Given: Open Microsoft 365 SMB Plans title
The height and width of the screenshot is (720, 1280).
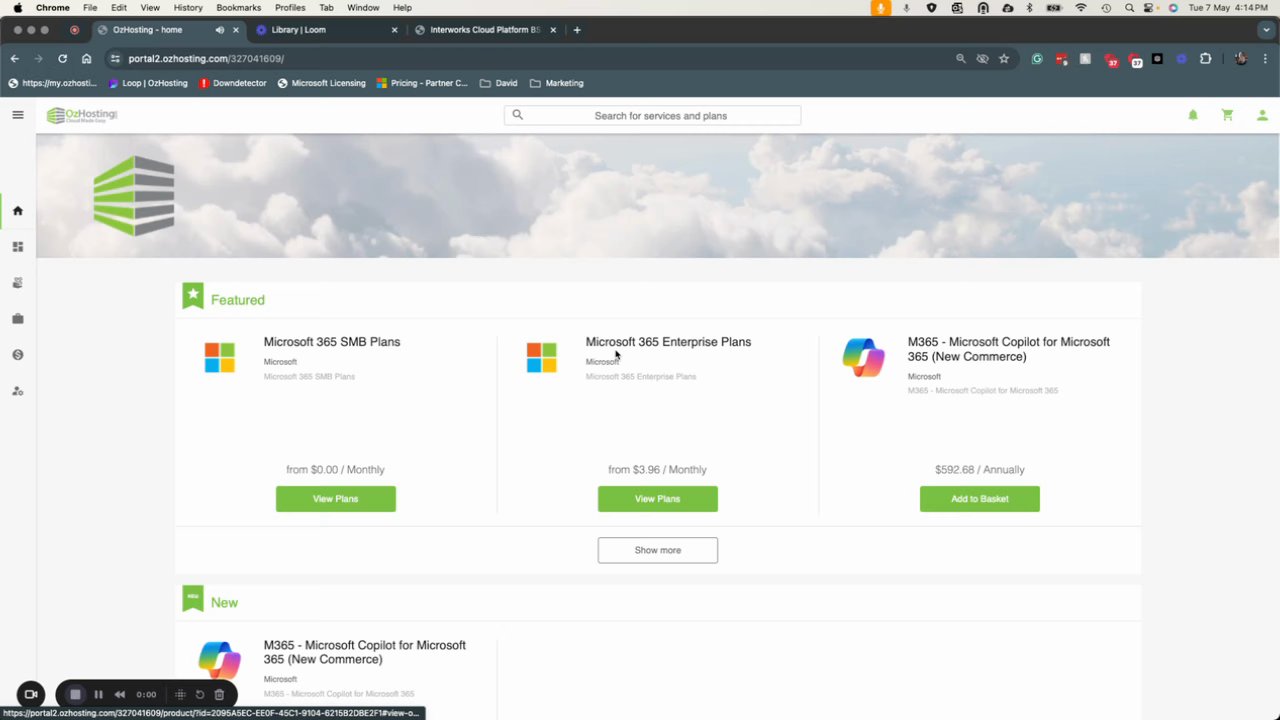Looking at the screenshot, I should point(332,342).
